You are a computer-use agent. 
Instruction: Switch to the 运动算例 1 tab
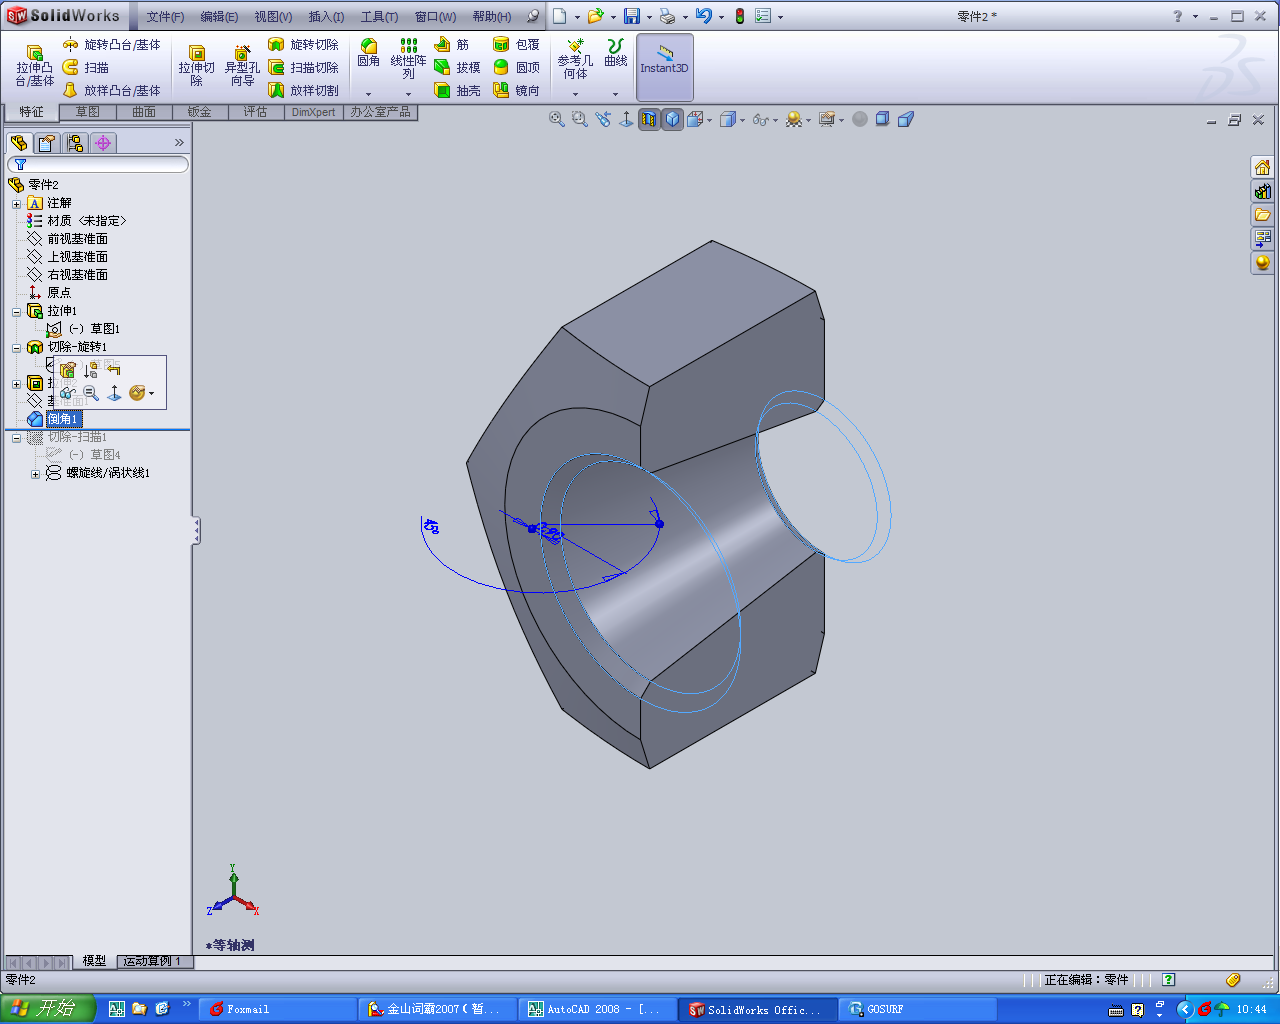153,962
